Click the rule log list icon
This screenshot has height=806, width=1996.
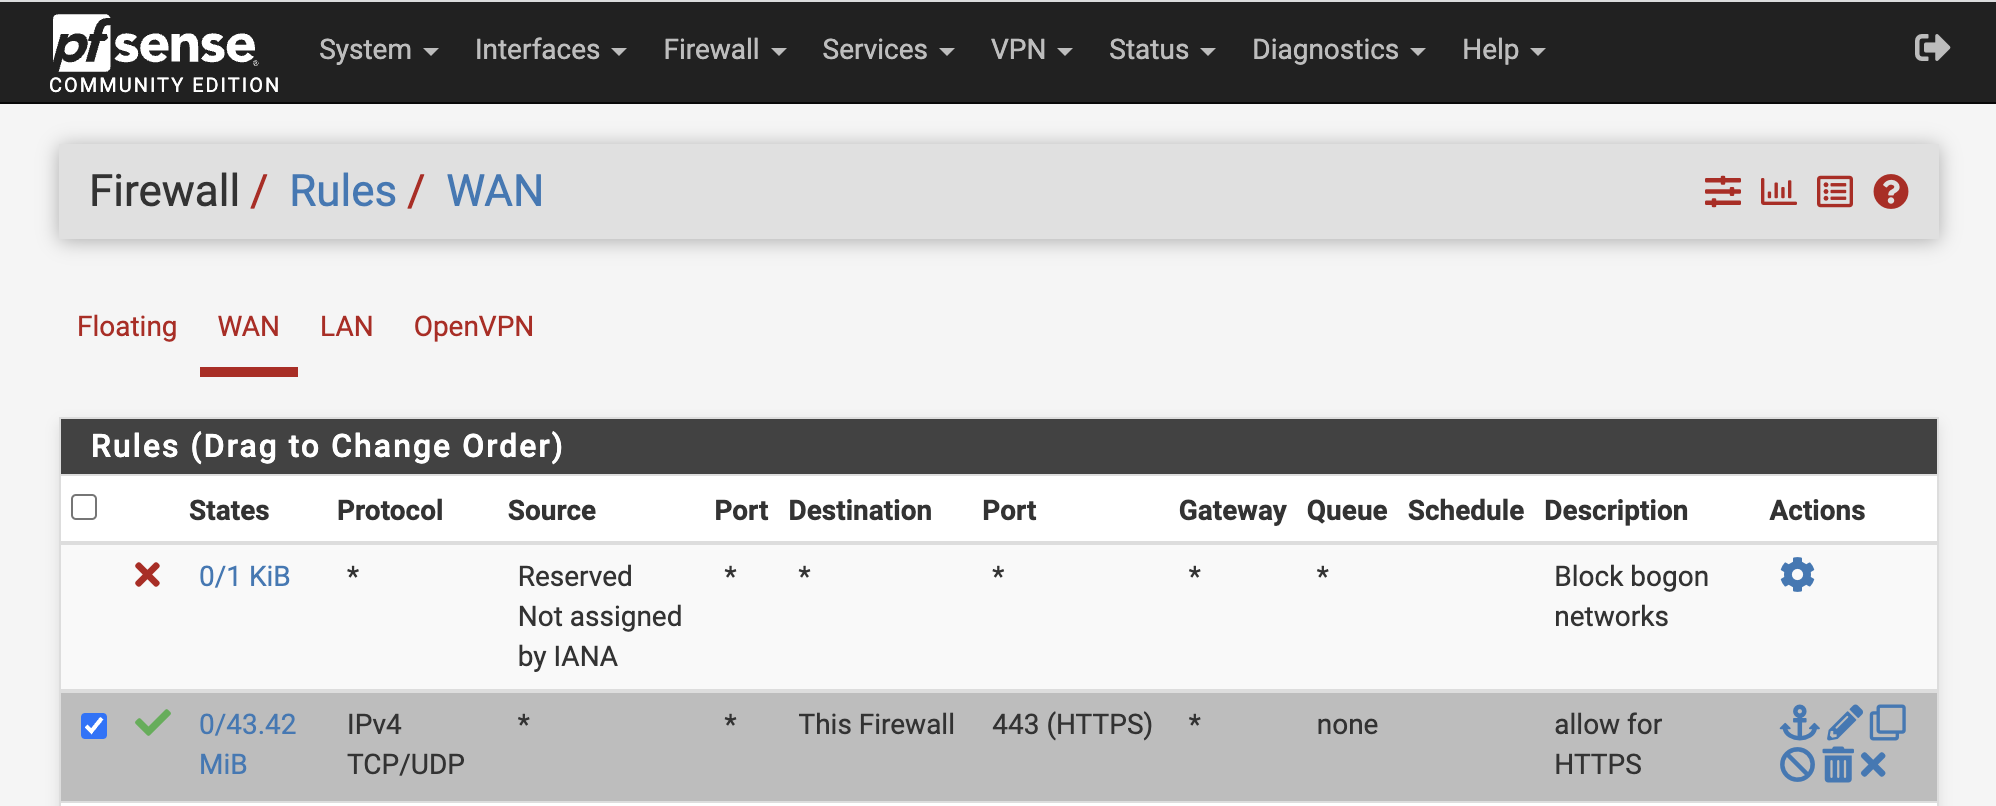tap(1835, 191)
